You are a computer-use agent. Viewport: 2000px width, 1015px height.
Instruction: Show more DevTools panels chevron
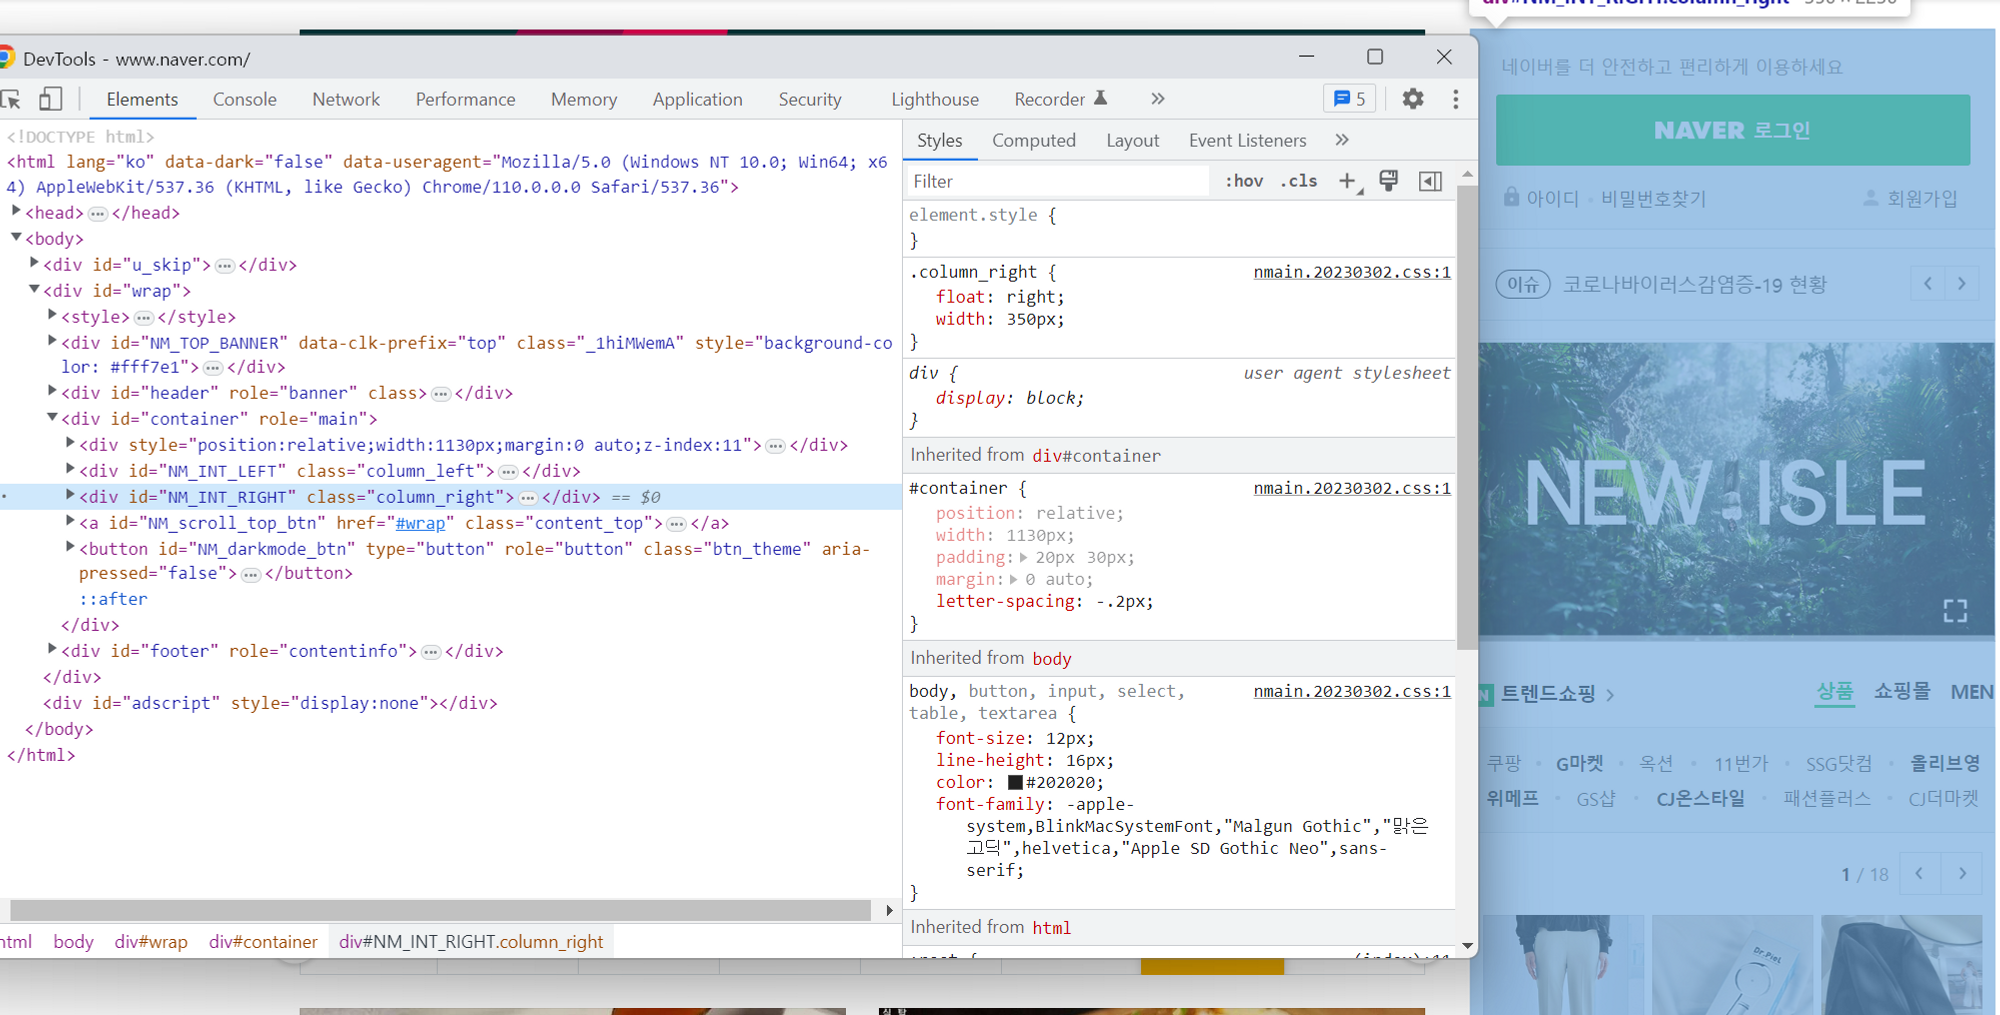[1158, 99]
